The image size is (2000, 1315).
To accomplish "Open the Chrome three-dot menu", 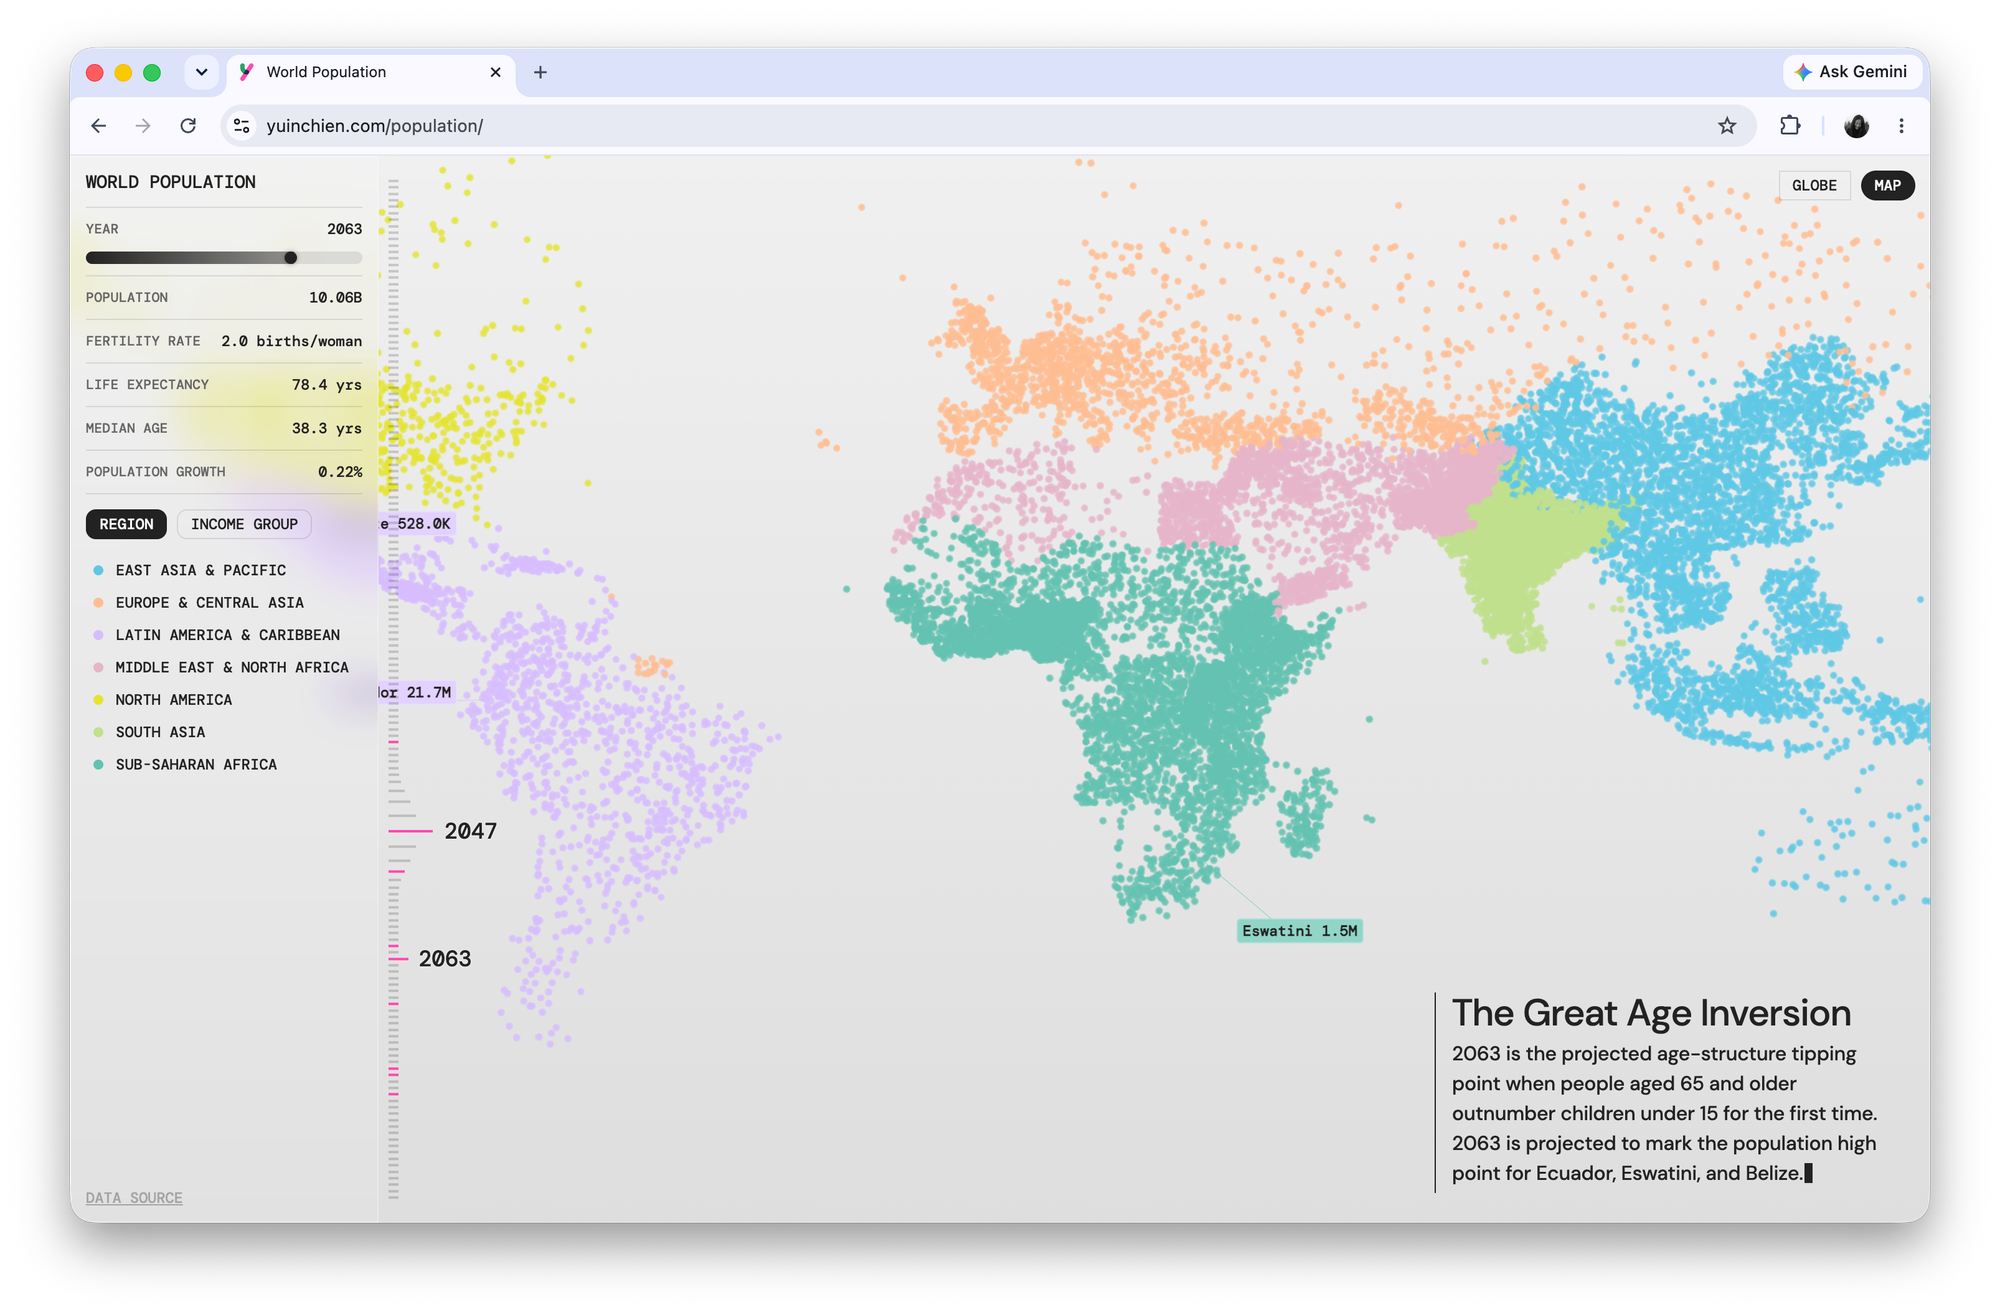I will point(1901,126).
